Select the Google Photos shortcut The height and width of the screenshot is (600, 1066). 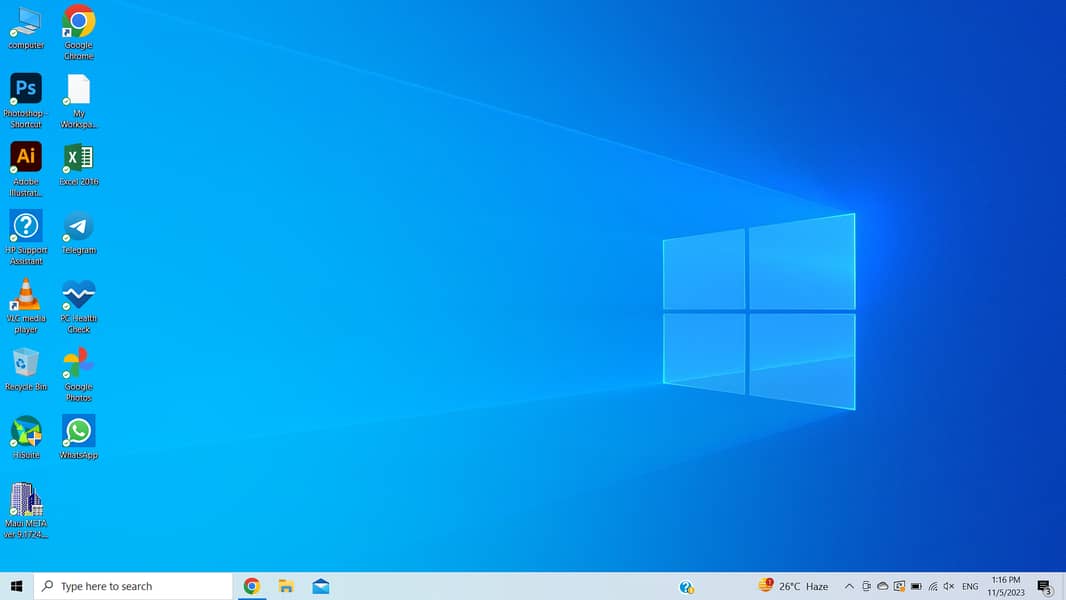coord(78,364)
